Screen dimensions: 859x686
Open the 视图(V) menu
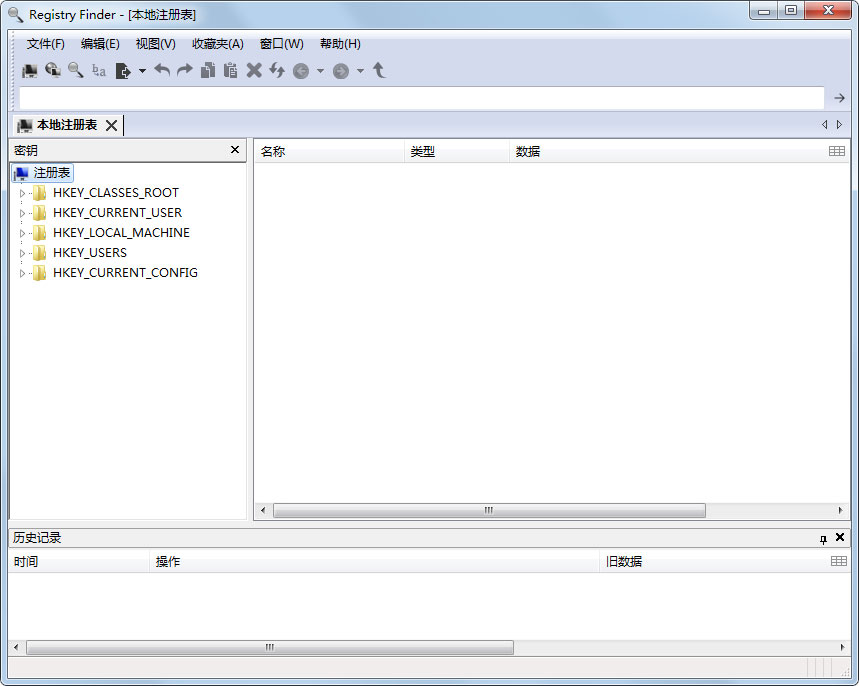point(156,44)
